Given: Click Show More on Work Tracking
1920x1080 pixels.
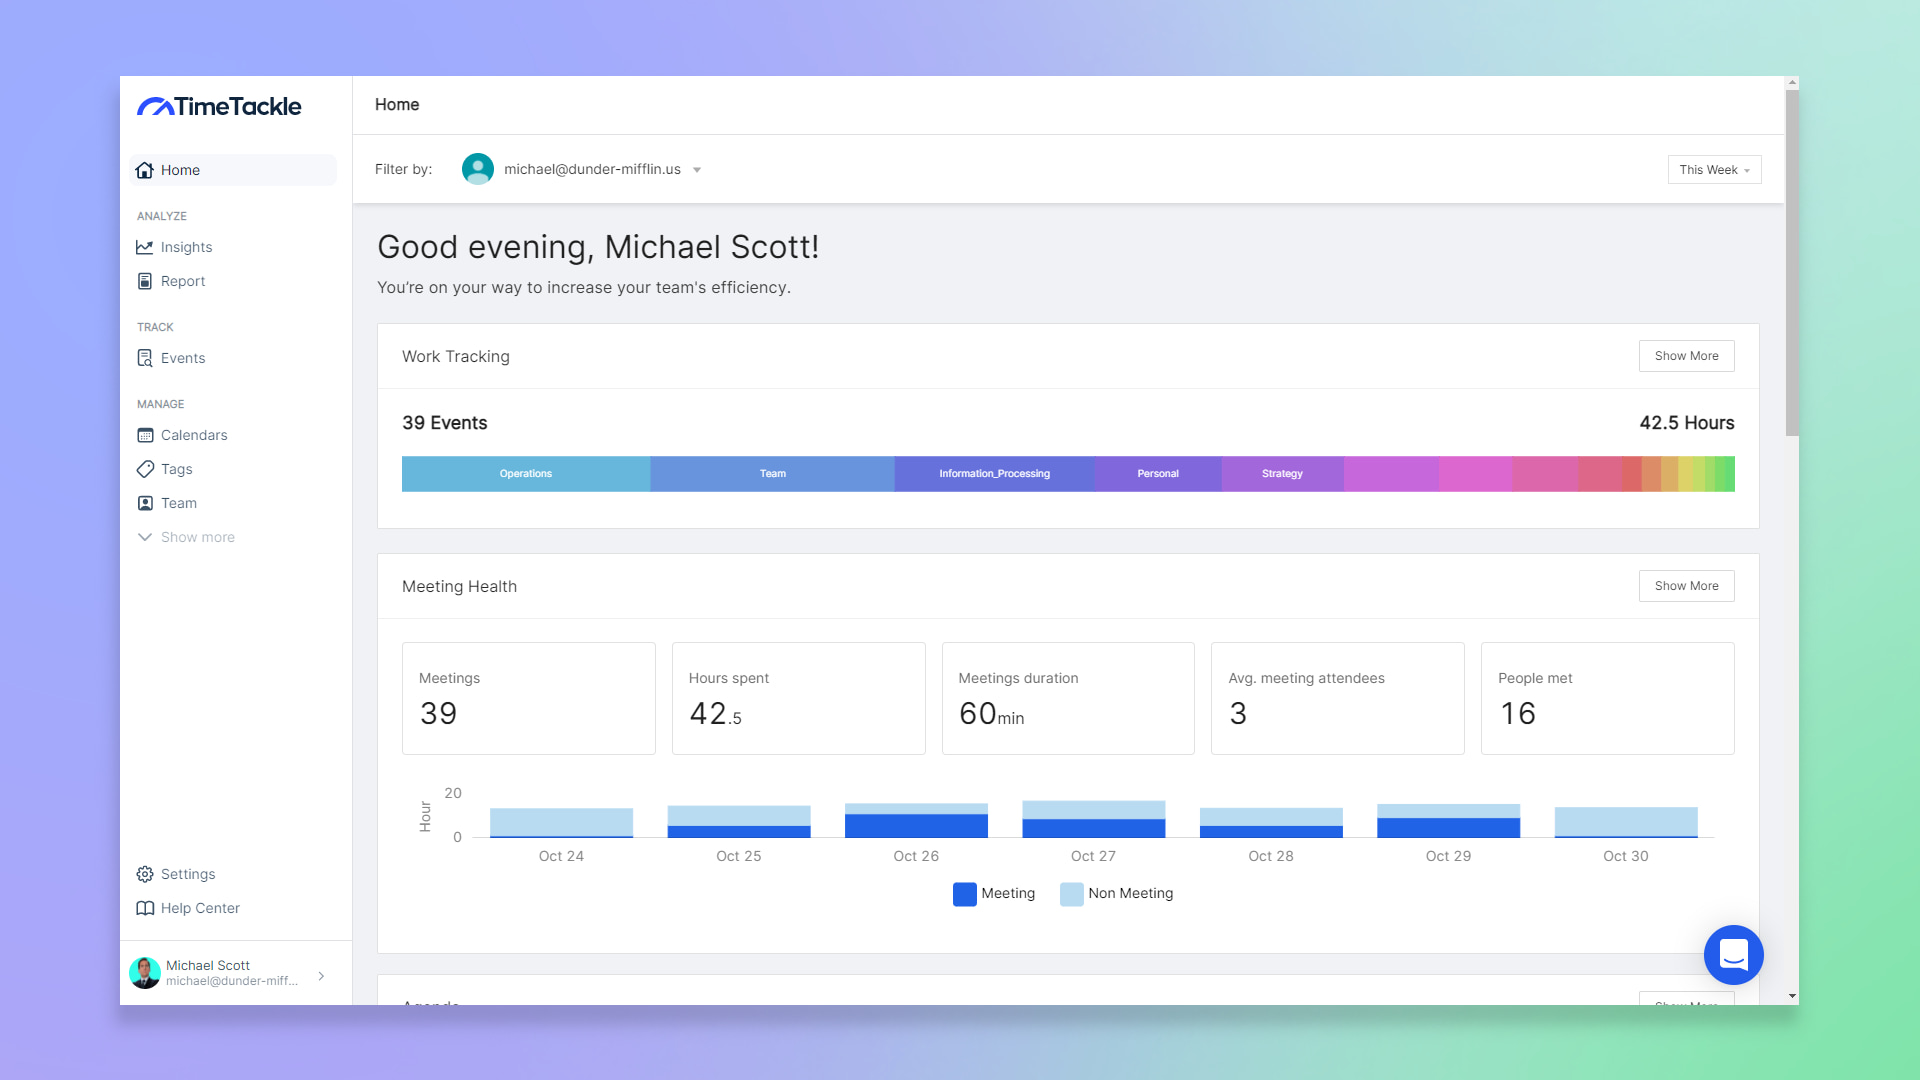Looking at the screenshot, I should tap(1686, 356).
